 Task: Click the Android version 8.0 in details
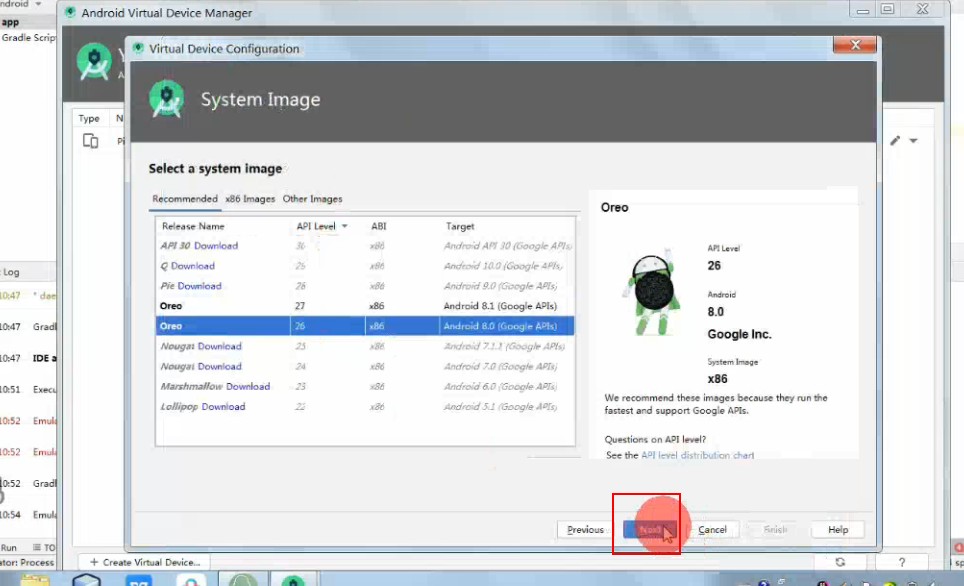click(715, 312)
